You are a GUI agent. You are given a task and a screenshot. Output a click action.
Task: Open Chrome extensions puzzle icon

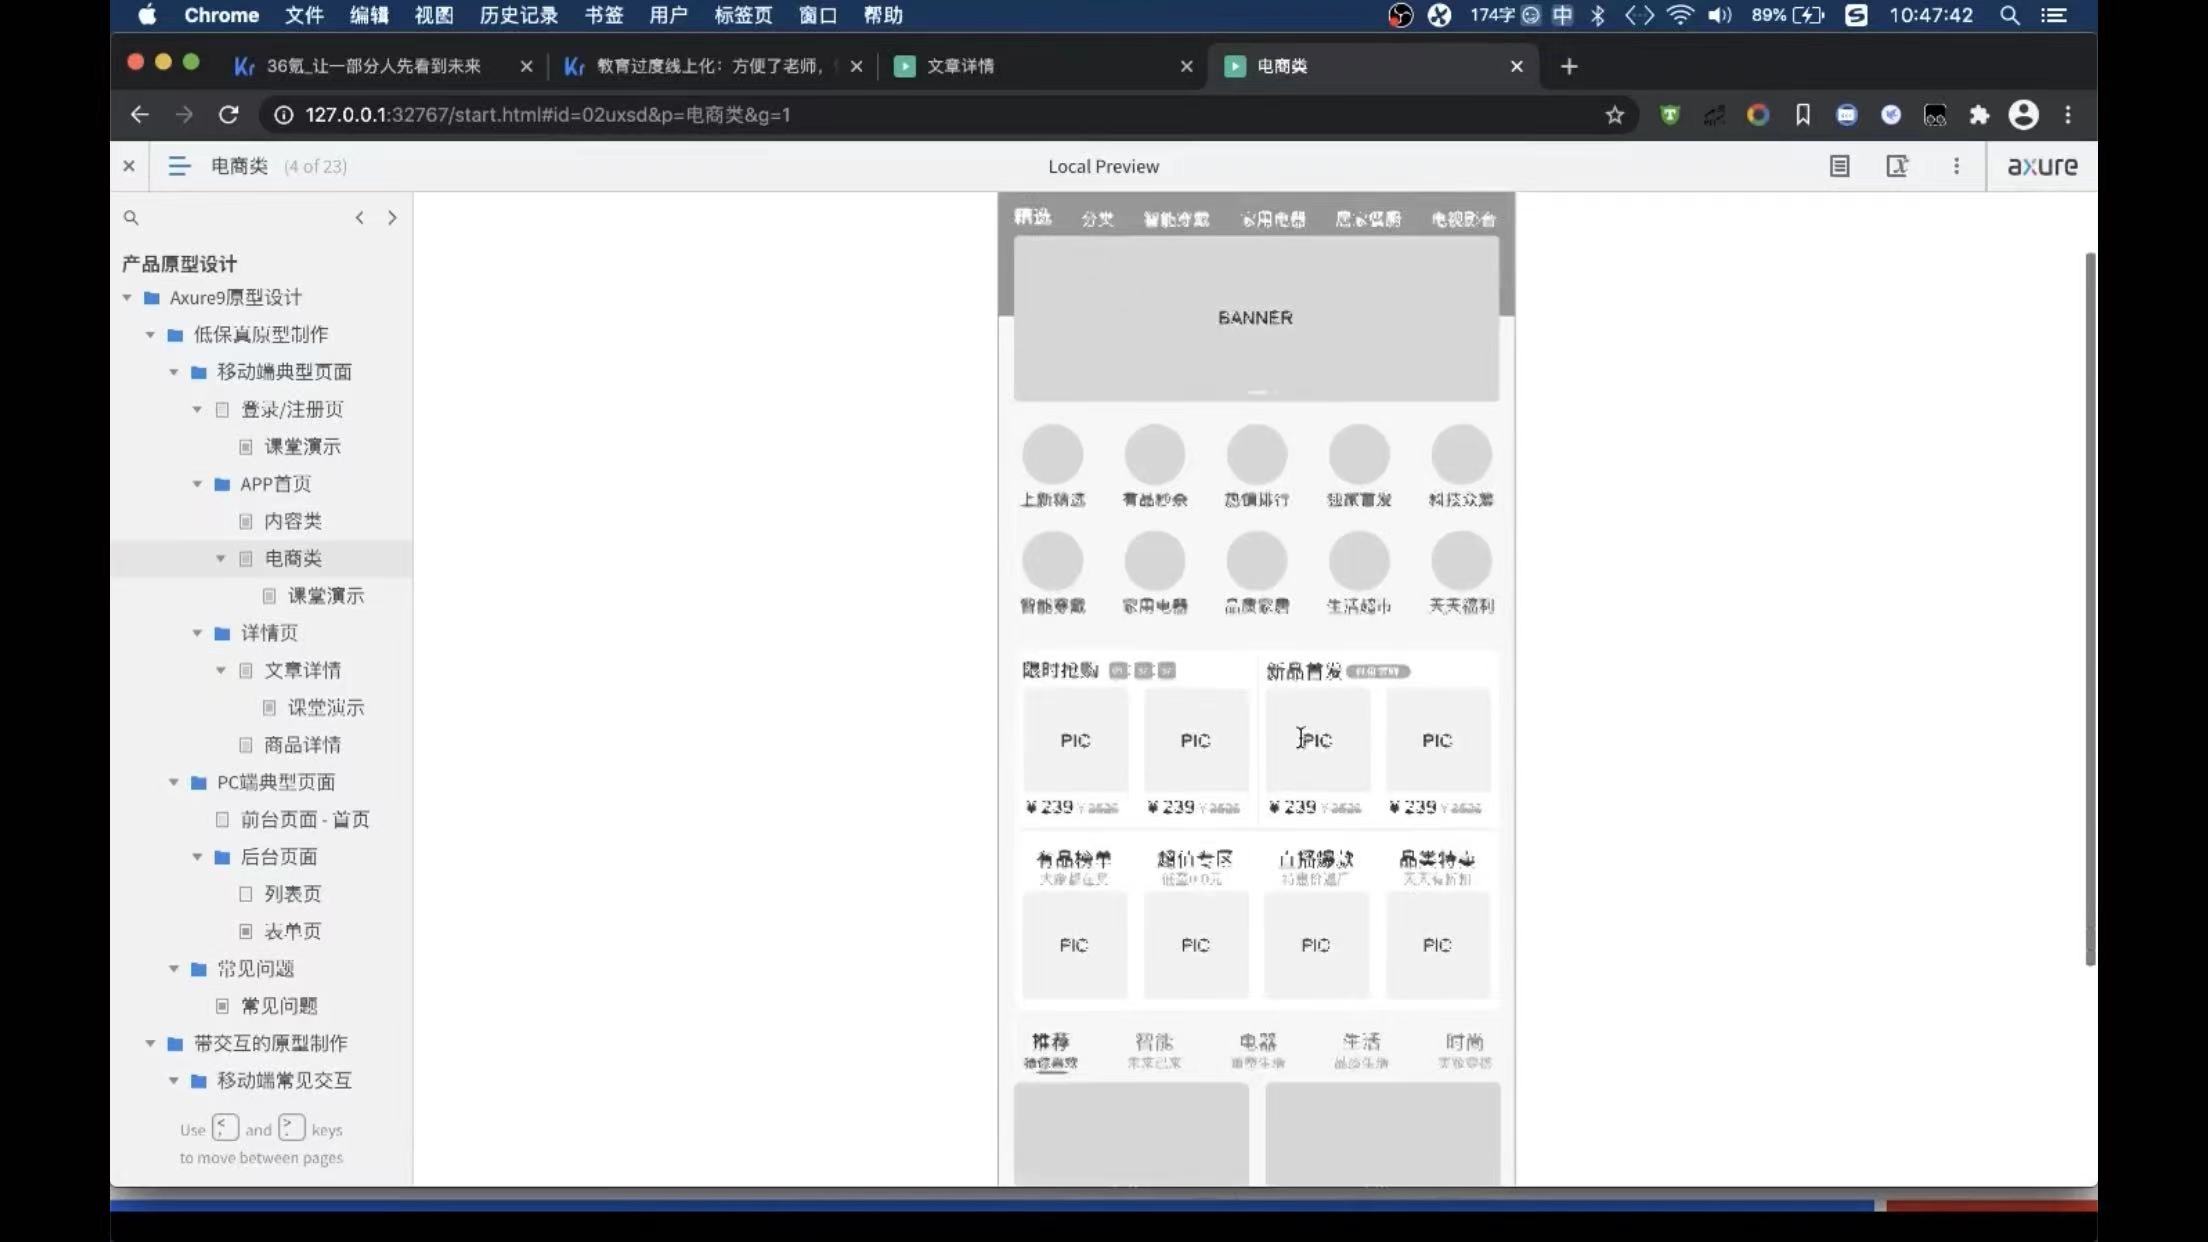(x=1978, y=115)
